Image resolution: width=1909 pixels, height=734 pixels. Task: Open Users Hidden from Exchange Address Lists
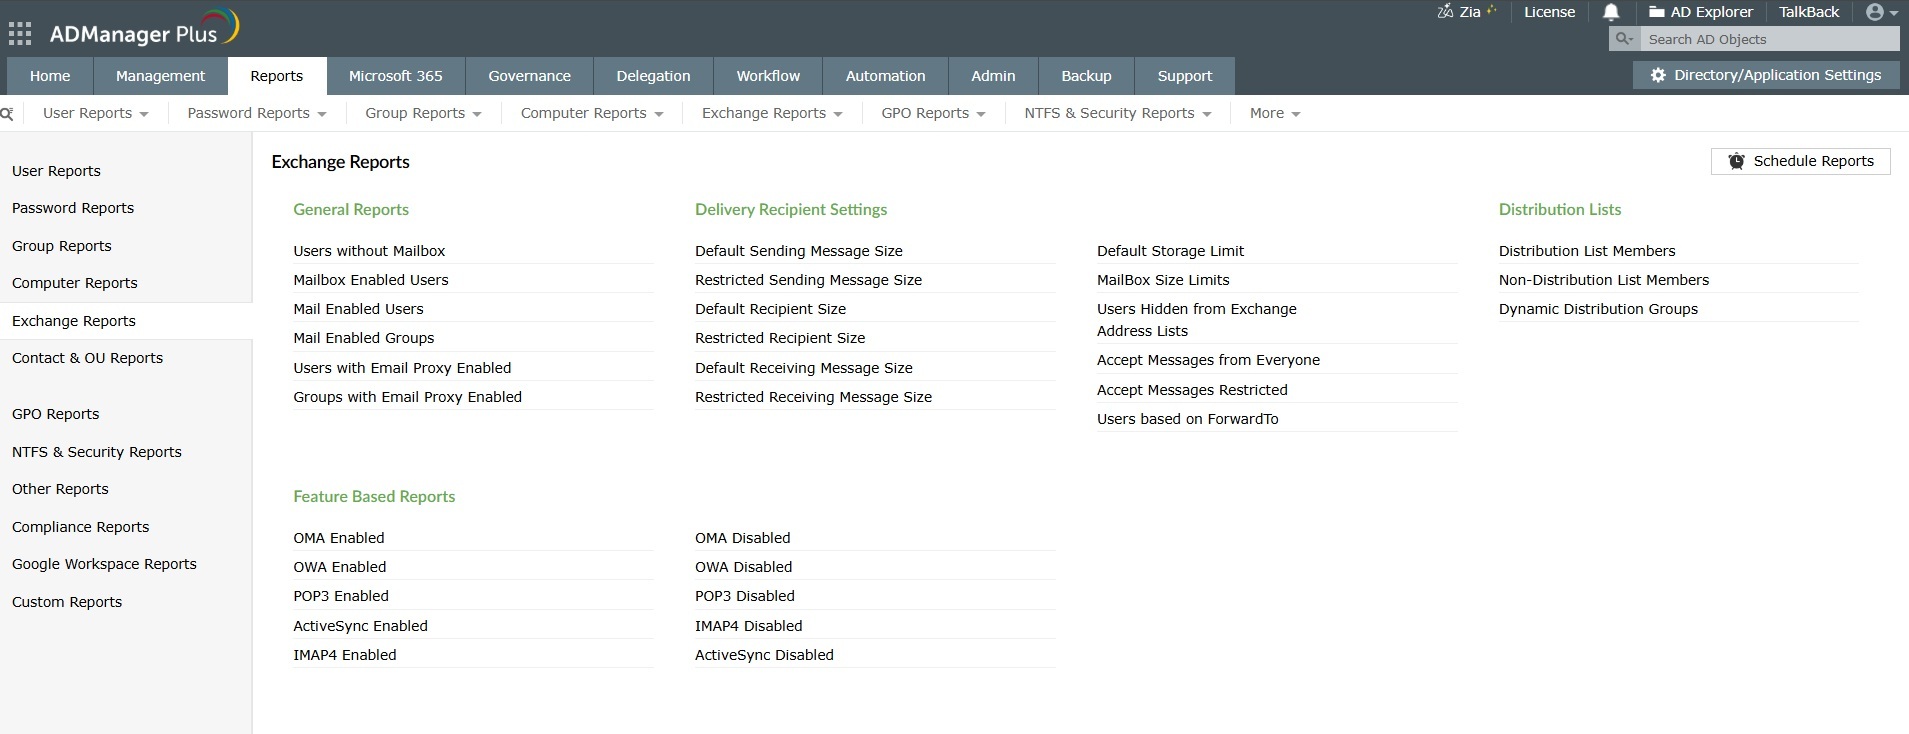(x=1197, y=320)
